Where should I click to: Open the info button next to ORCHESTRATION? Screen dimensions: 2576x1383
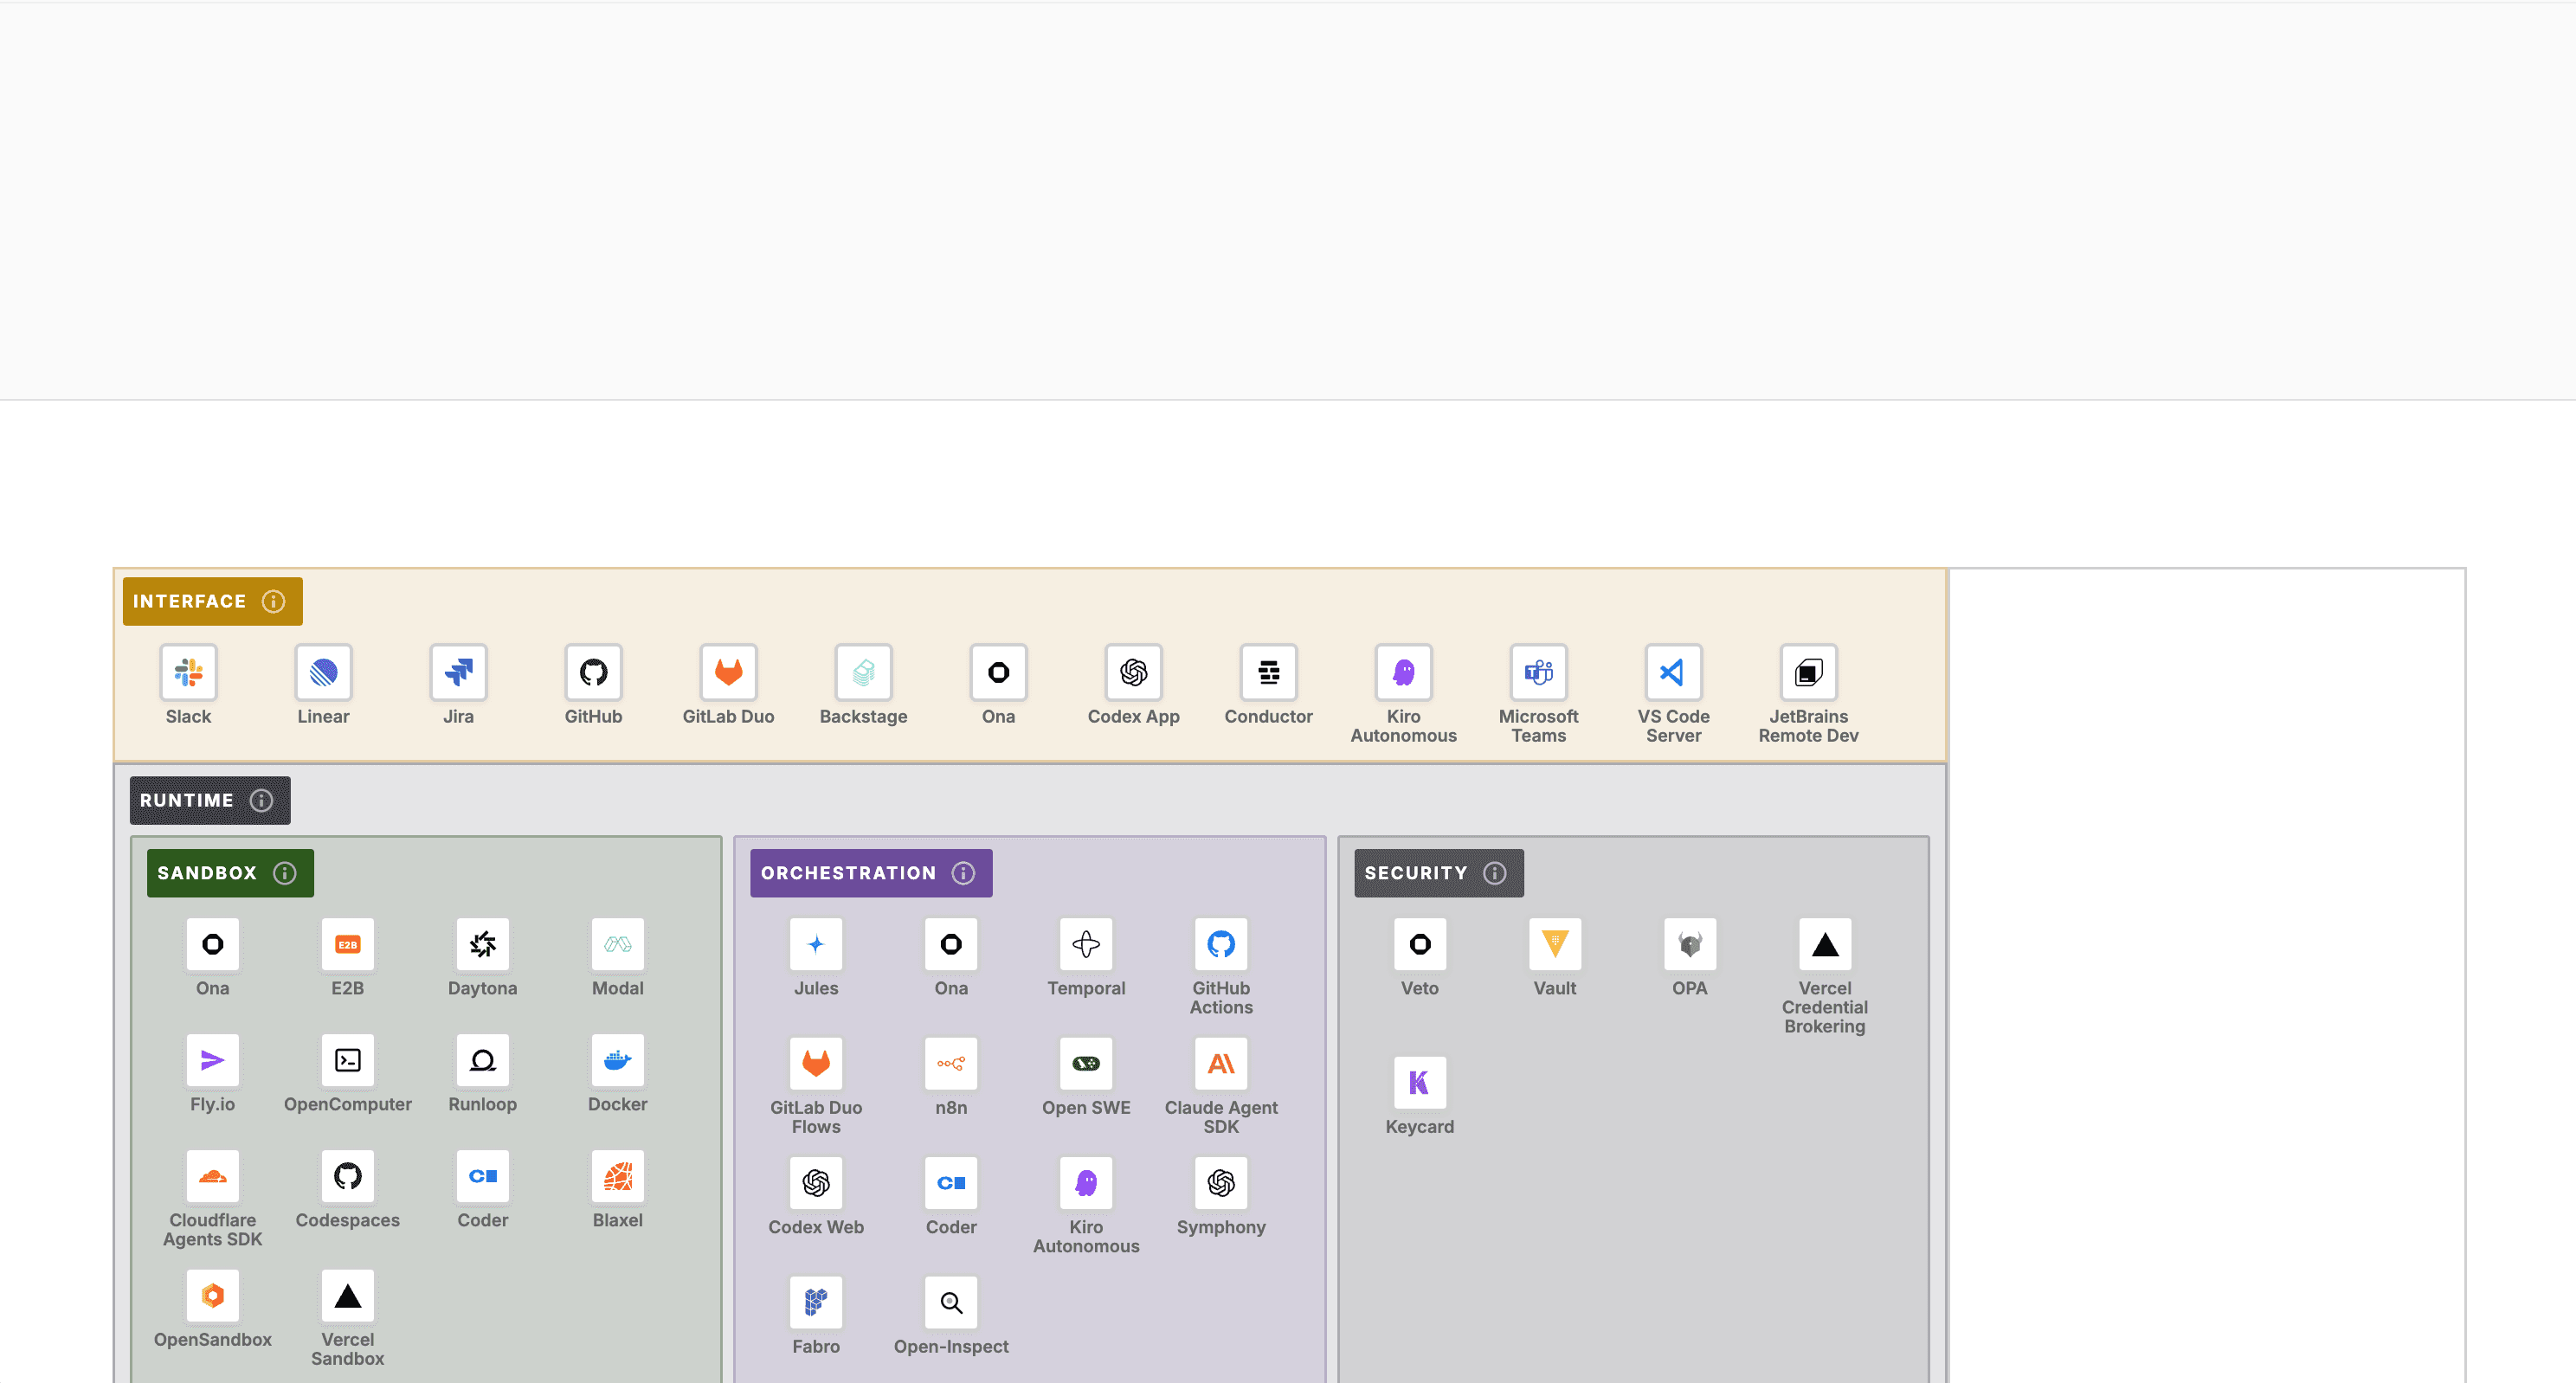pyautogui.click(x=963, y=872)
